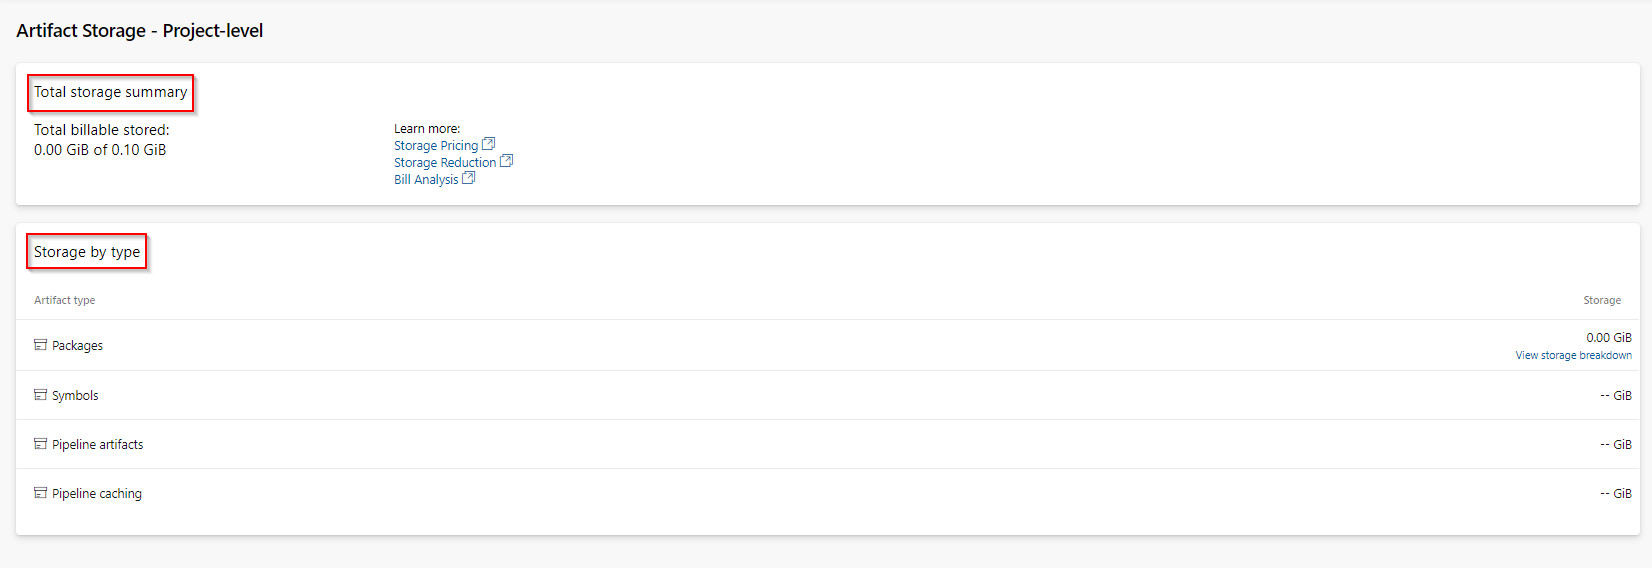Select the Packages row label
Screen dimensions: 1652x568
pyautogui.click(x=77, y=346)
